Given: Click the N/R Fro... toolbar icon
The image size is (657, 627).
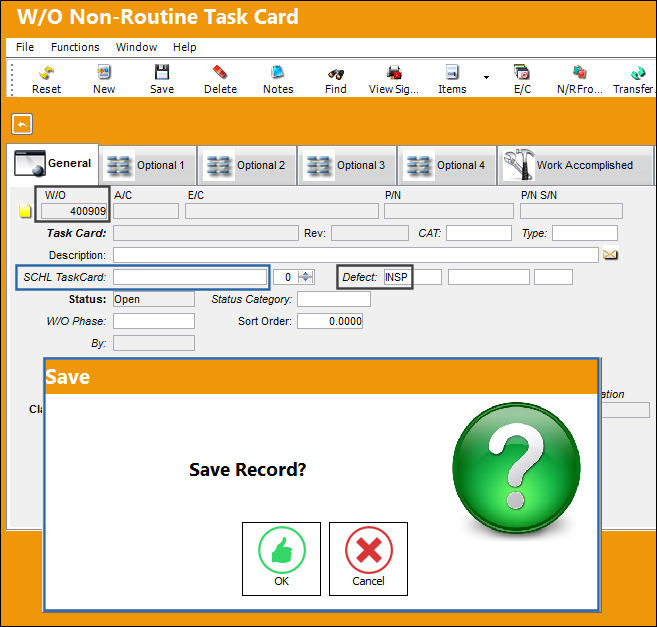Looking at the screenshot, I should [x=579, y=72].
